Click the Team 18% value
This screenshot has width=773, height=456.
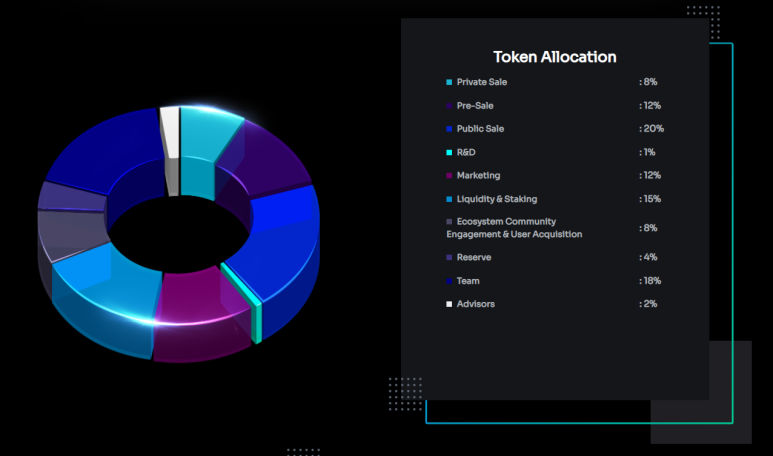pos(650,281)
